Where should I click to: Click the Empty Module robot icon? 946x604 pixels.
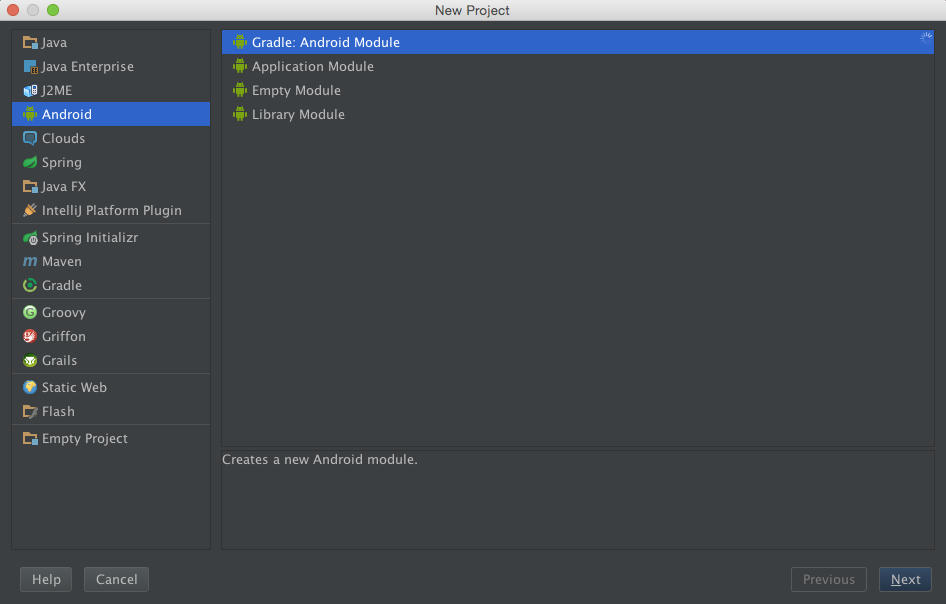click(240, 90)
